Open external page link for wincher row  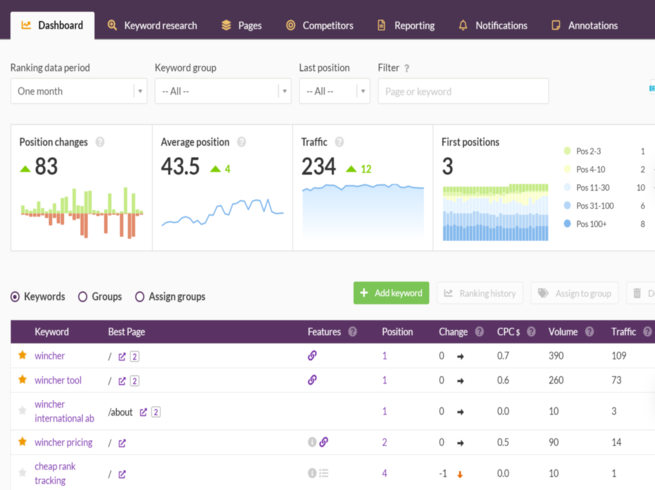tap(122, 356)
